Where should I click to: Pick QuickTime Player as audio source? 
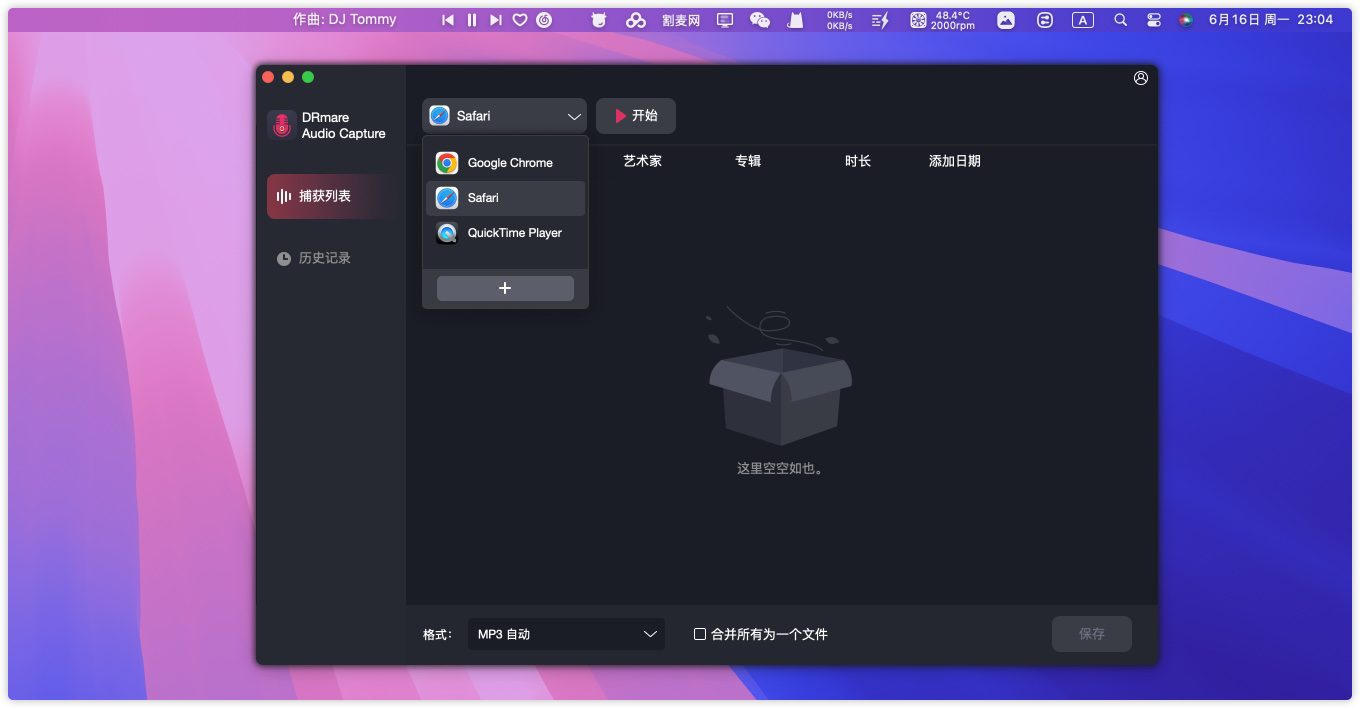pos(505,233)
